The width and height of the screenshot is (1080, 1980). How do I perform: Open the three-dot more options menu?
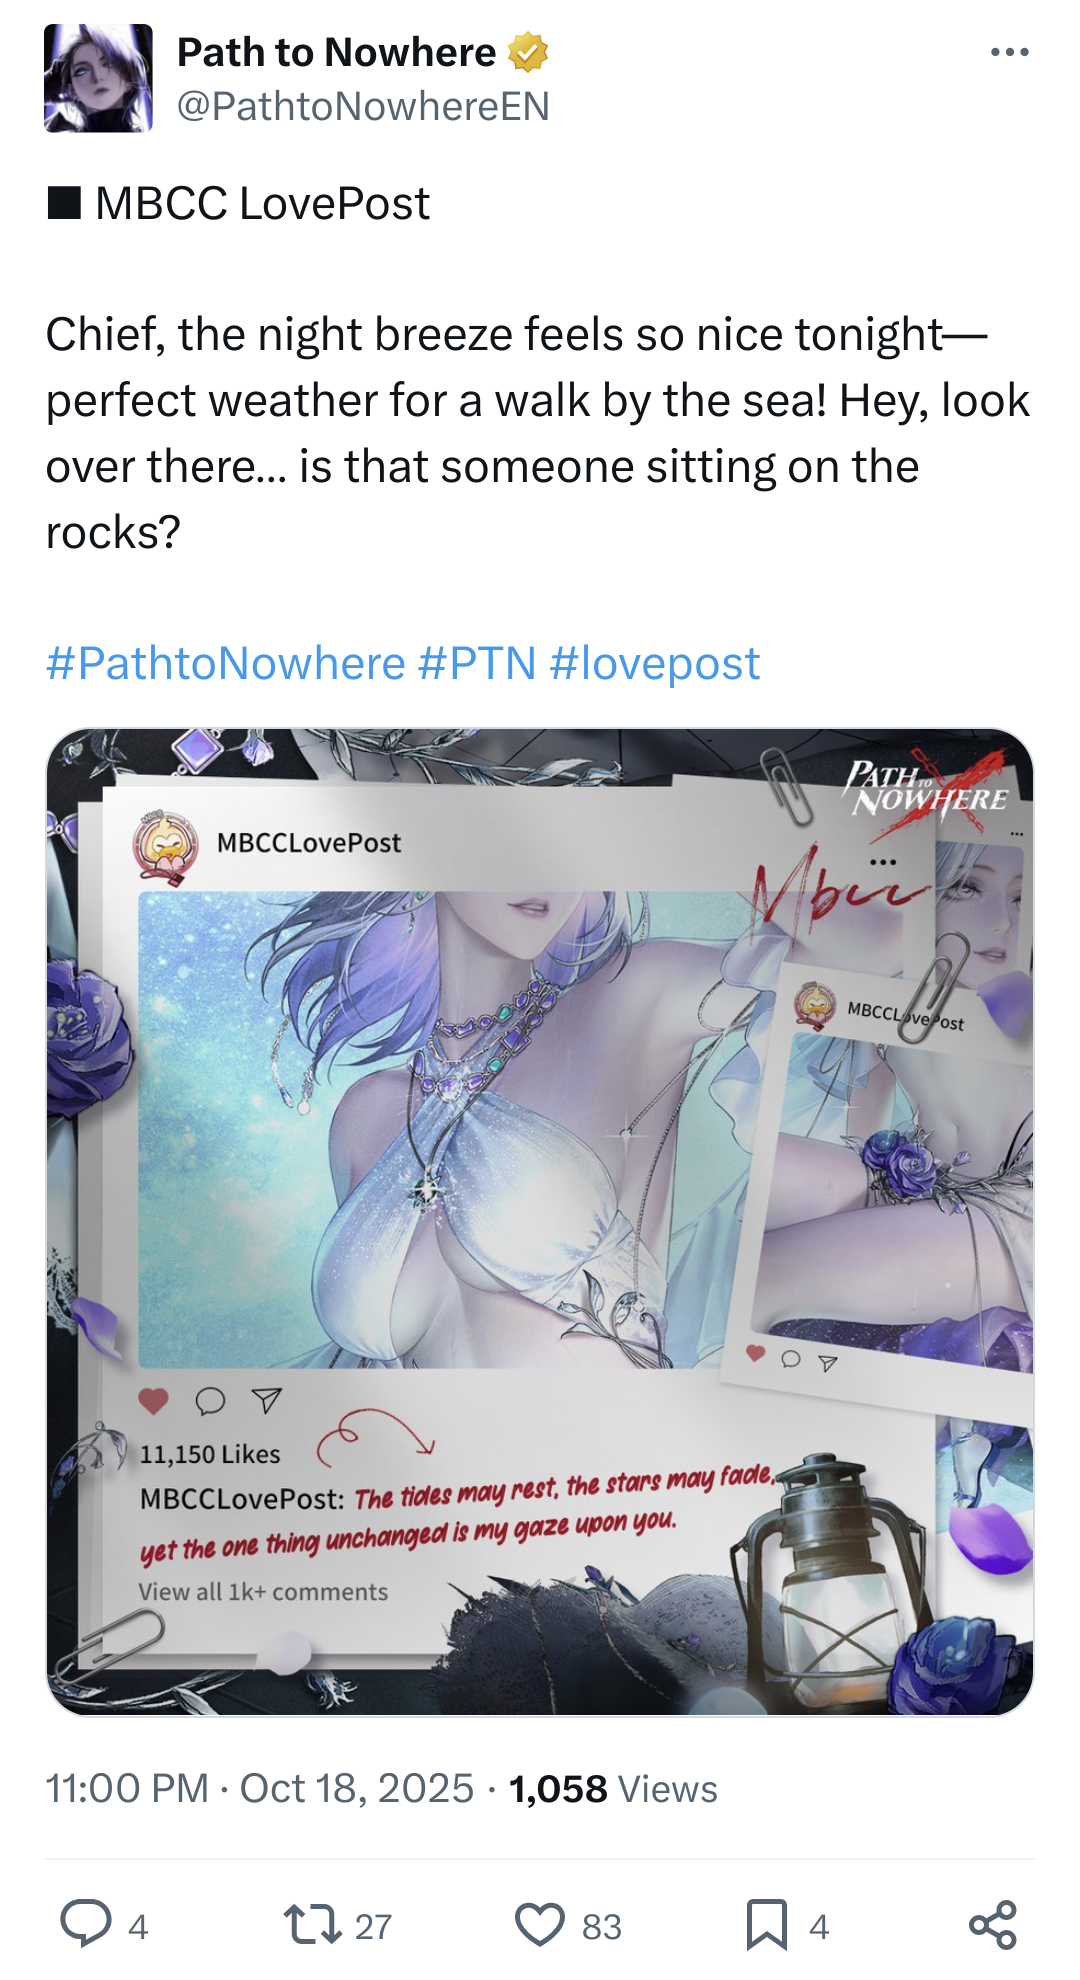(1010, 52)
